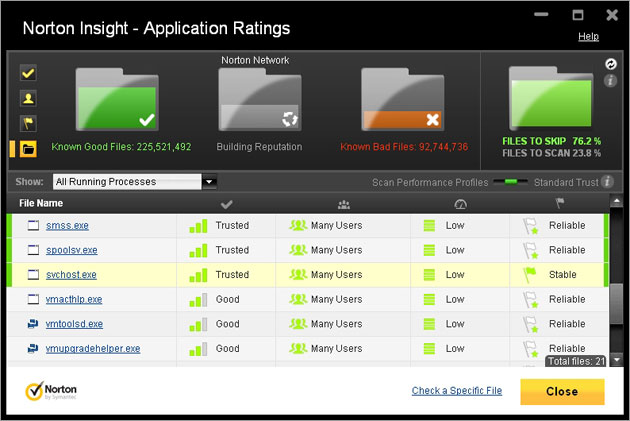Viewport: 630px width, 421px height.
Task: Click the Reliable label for vmtoolsd.exe
Action: pos(567,324)
